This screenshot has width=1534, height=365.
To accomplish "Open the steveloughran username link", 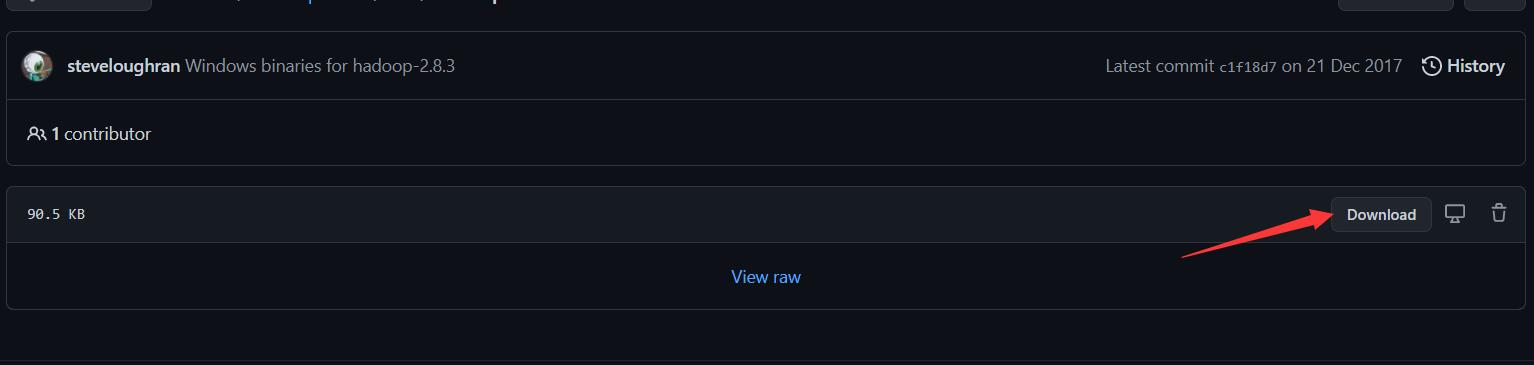I will (x=124, y=66).
